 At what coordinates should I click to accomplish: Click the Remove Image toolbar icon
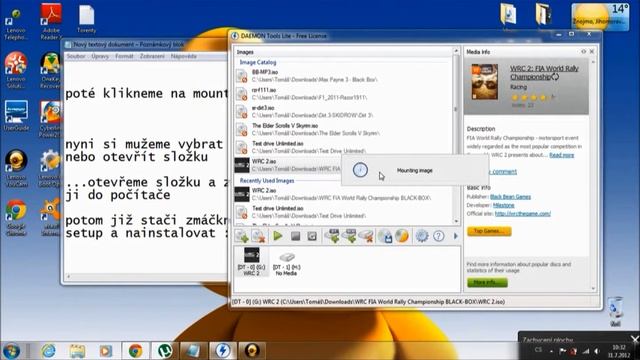[258, 236]
